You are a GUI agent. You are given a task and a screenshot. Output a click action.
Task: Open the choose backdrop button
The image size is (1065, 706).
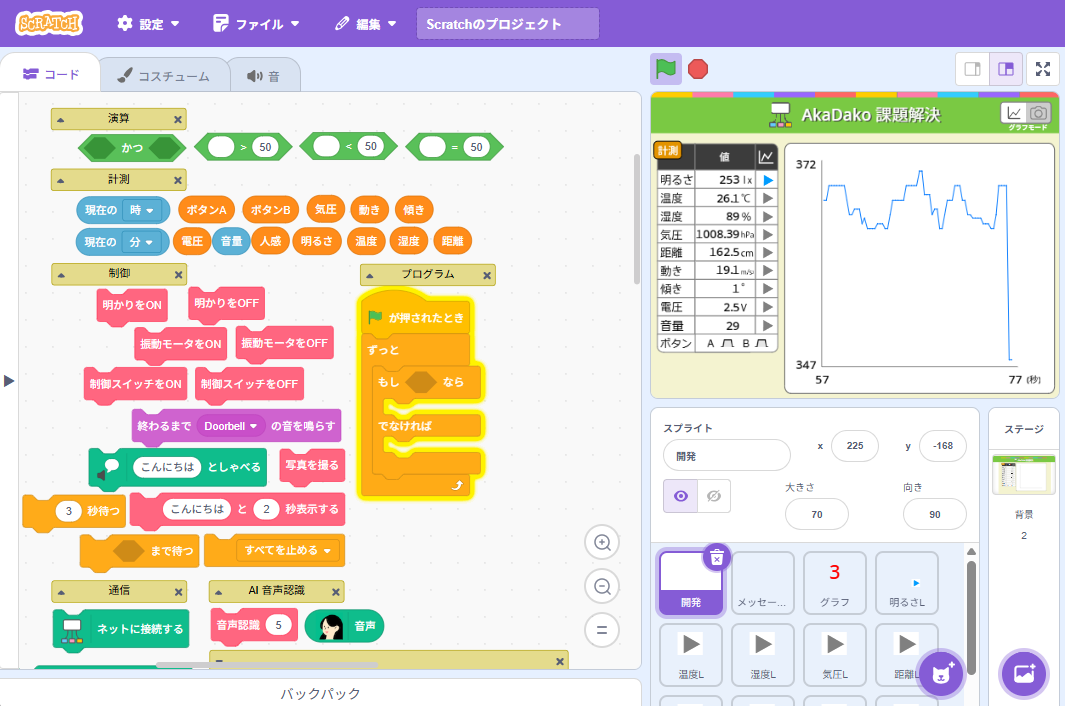1024,674
